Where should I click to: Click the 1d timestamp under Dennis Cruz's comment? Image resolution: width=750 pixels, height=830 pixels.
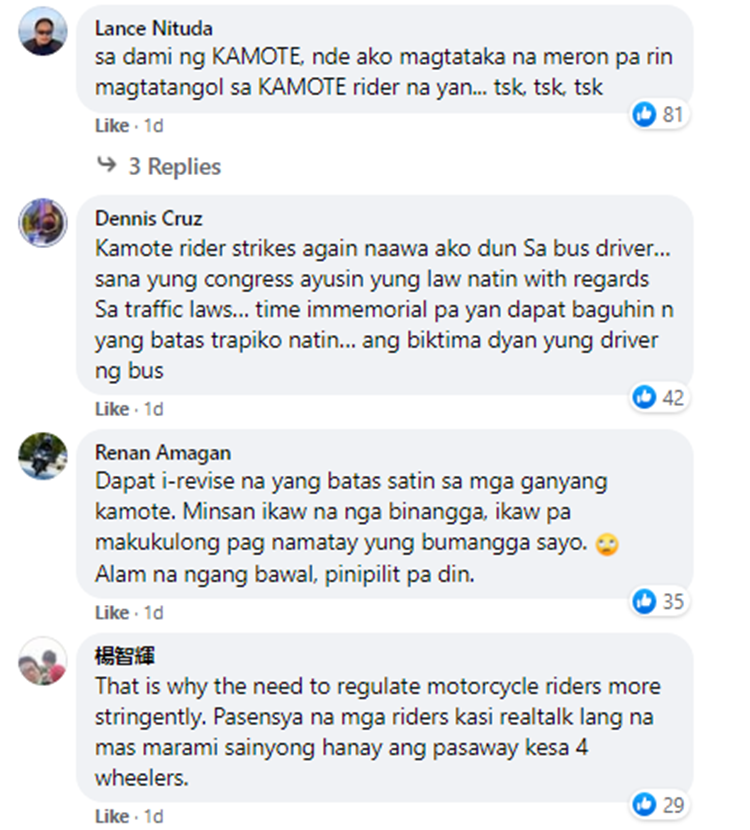point(153,409)
